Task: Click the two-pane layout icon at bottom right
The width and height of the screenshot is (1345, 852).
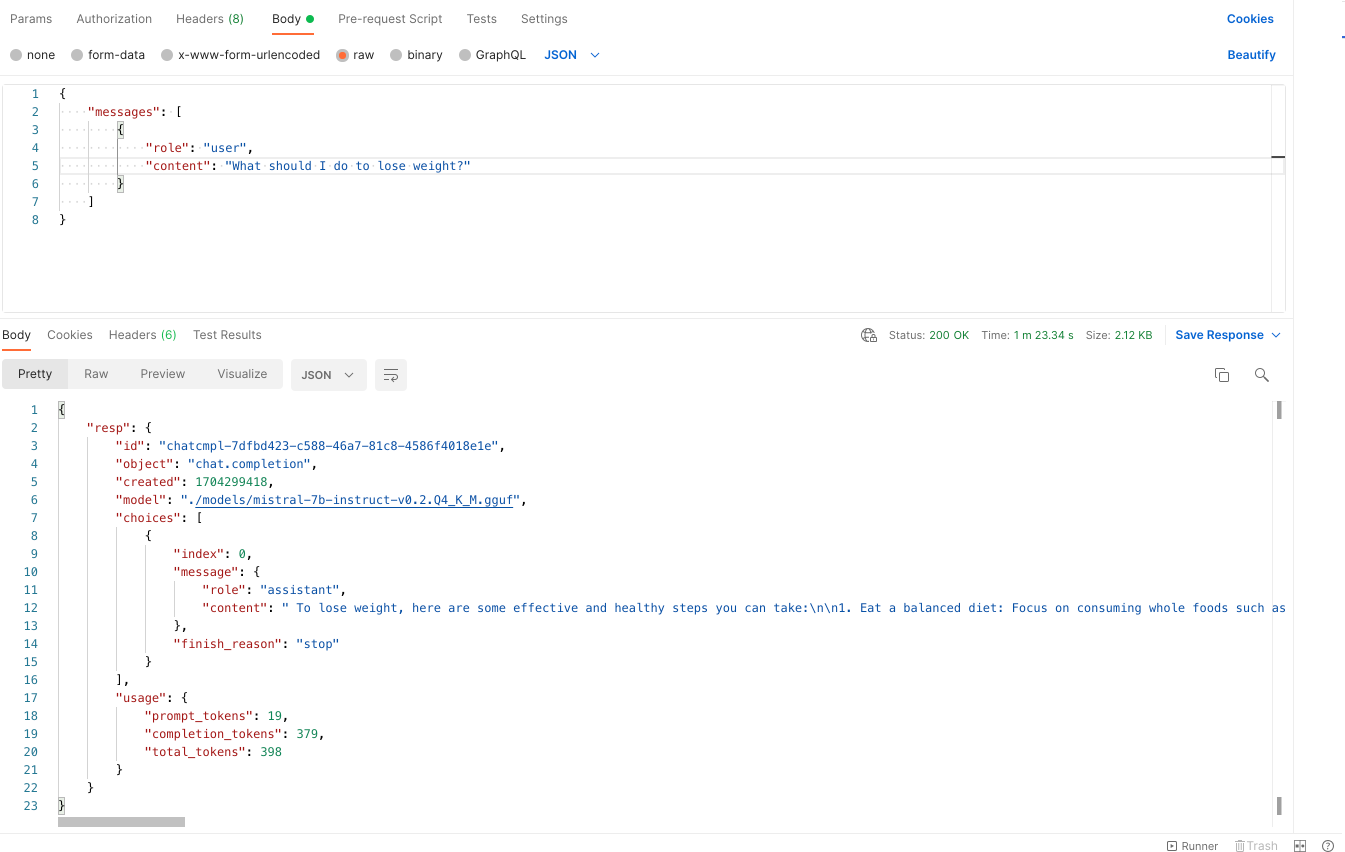Action: [x=1301, y=846]
